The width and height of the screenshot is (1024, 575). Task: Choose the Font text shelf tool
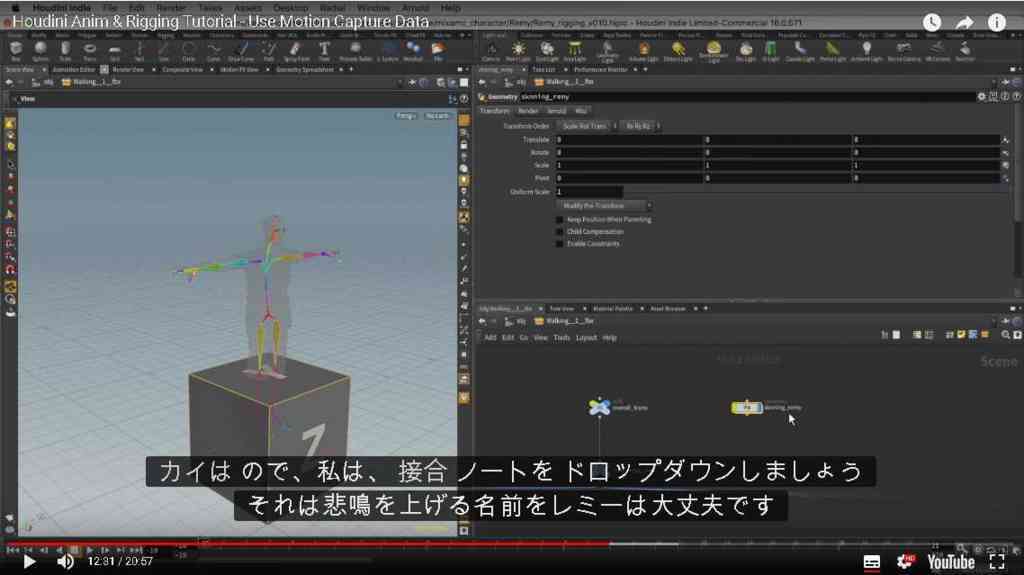[x=324, y=50]
